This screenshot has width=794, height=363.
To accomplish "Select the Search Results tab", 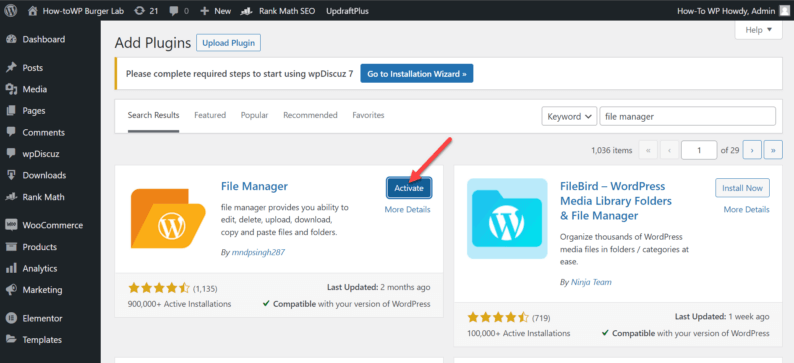I will [x=153, y=115].
